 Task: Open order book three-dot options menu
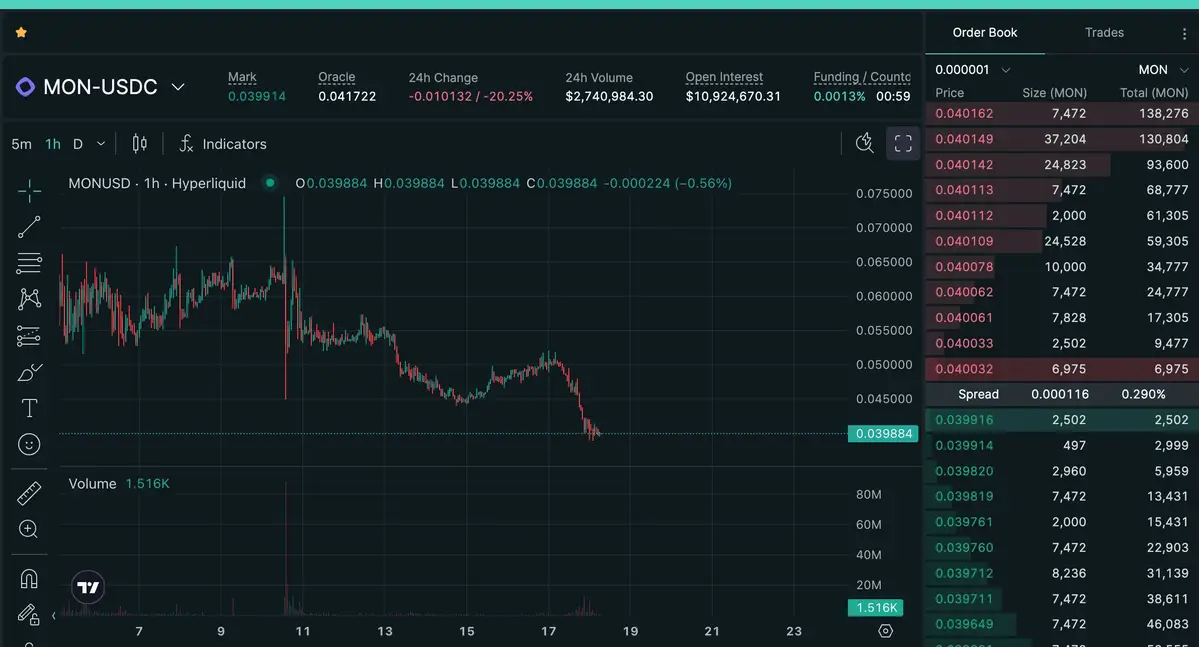[1184, 34]
